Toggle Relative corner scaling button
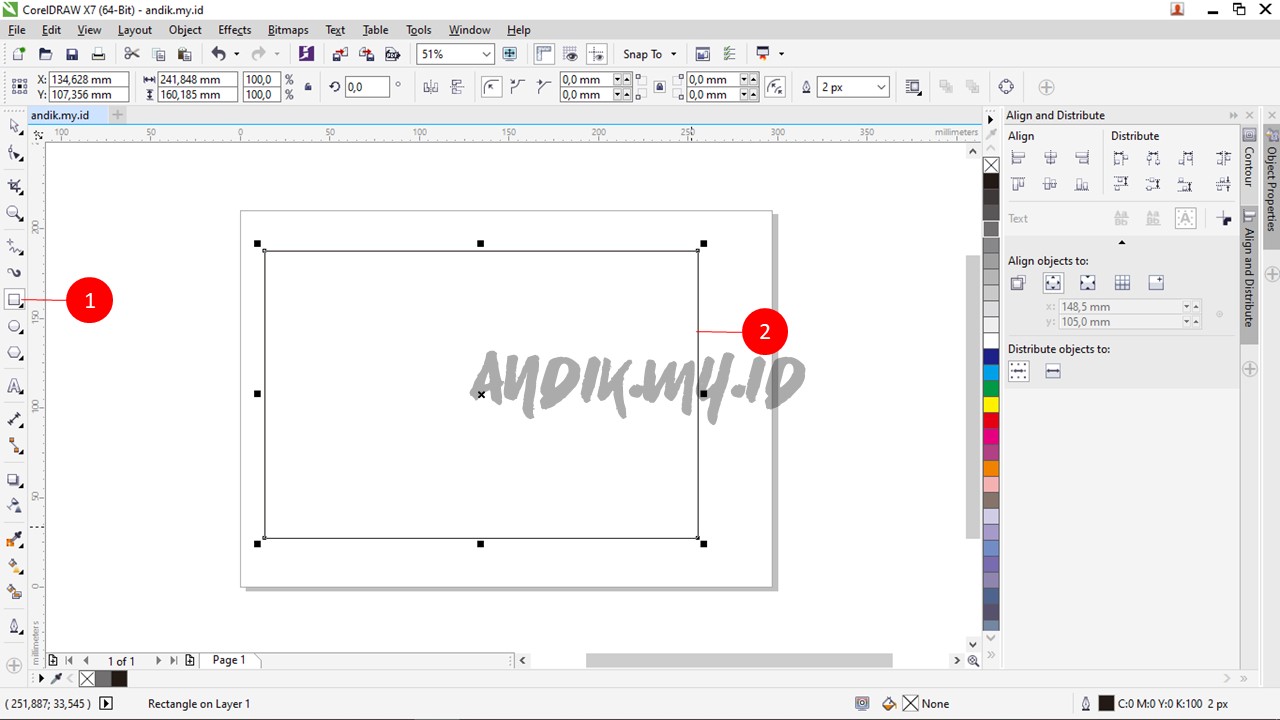This screenshot has height=720, width=1280. point(775,87)
